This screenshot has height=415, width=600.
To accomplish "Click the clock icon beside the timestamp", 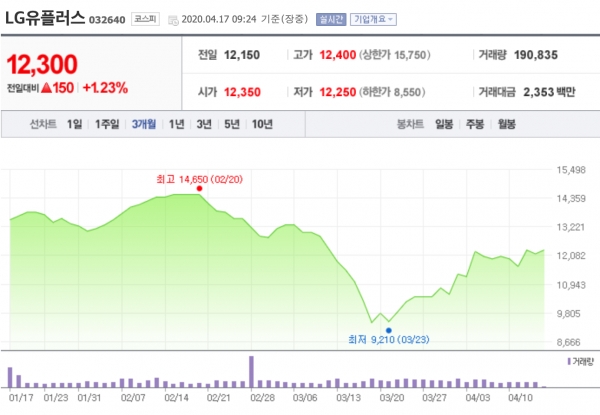I will coord(173,21).
